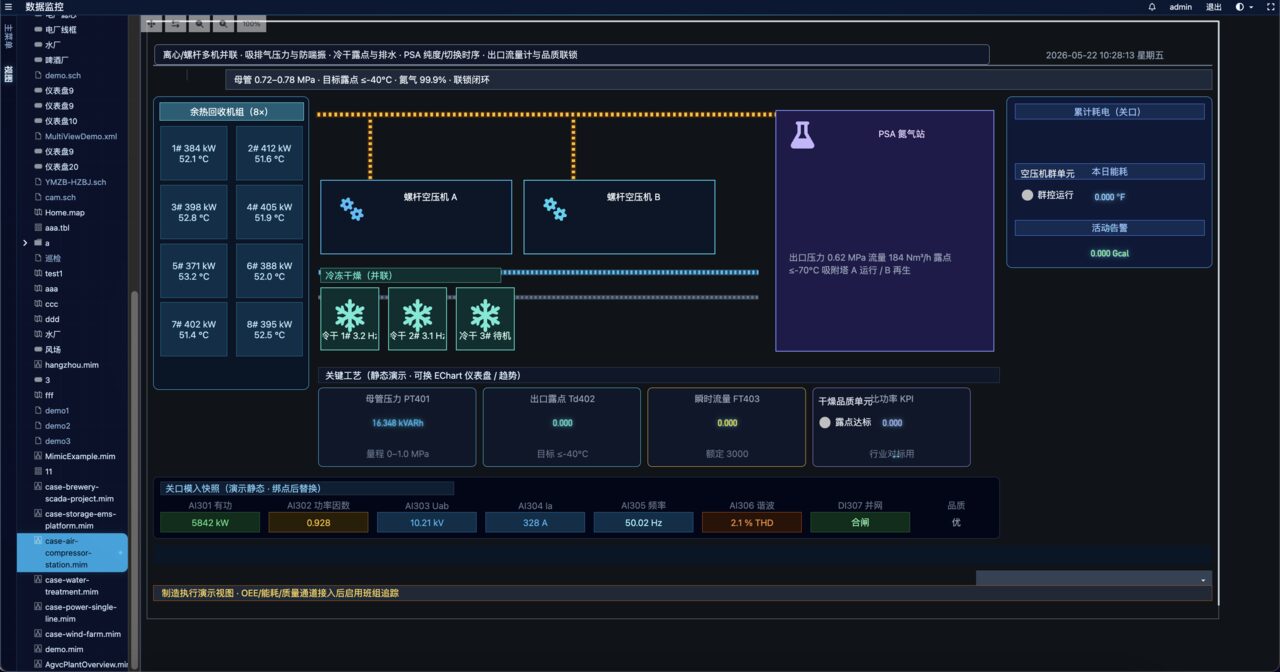Open the theme contrast dropdown
Viewport: 1280px width, 672px height.
coord(1245,6)
